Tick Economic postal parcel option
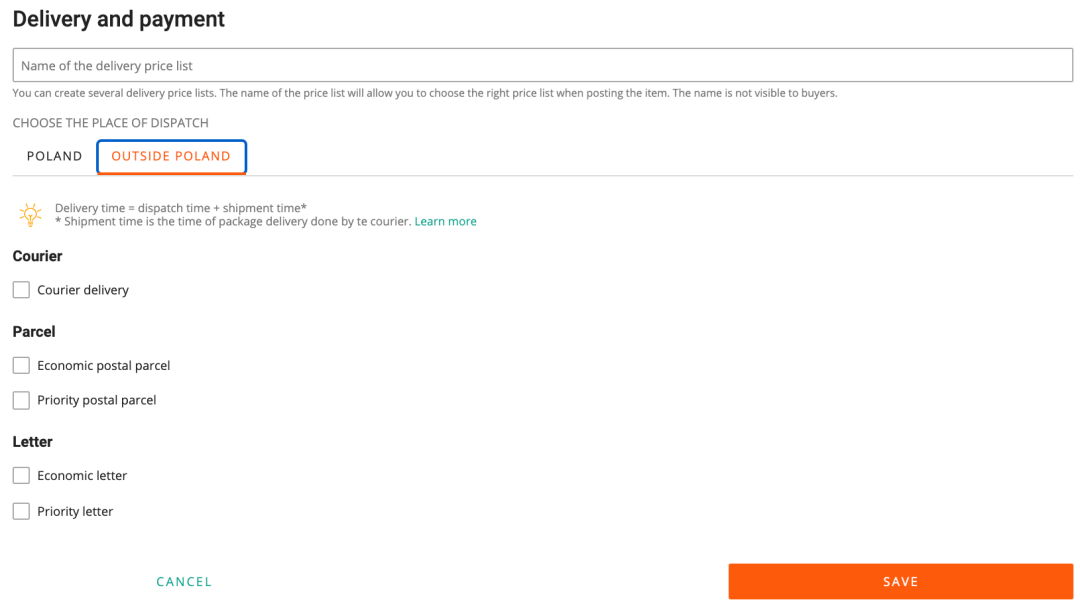This screenshot has width=1080, height=610. pos(21,366)
